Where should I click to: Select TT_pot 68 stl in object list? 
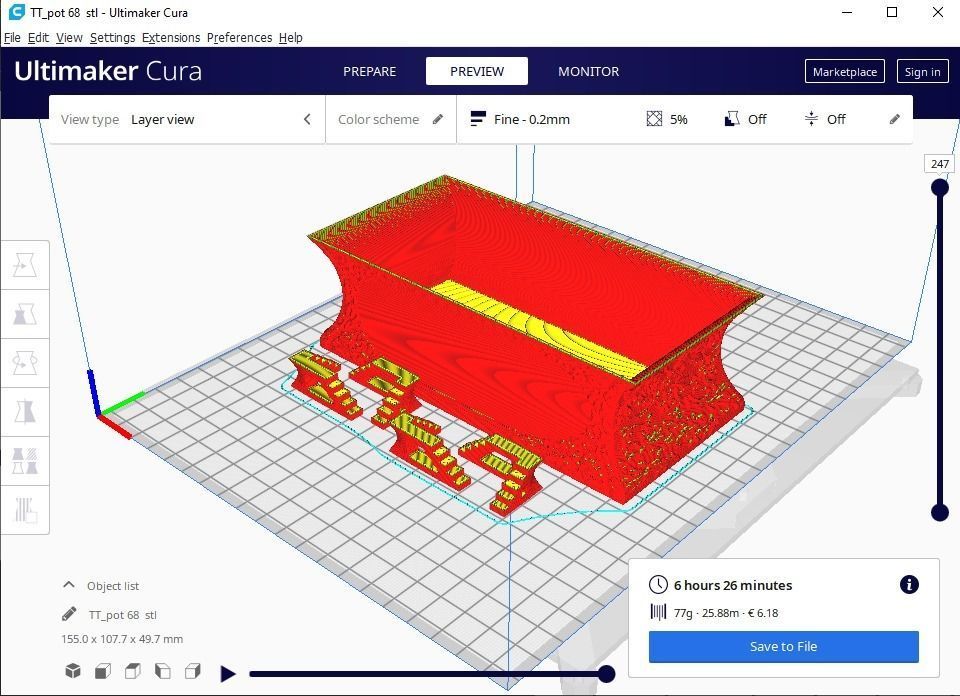122,615
